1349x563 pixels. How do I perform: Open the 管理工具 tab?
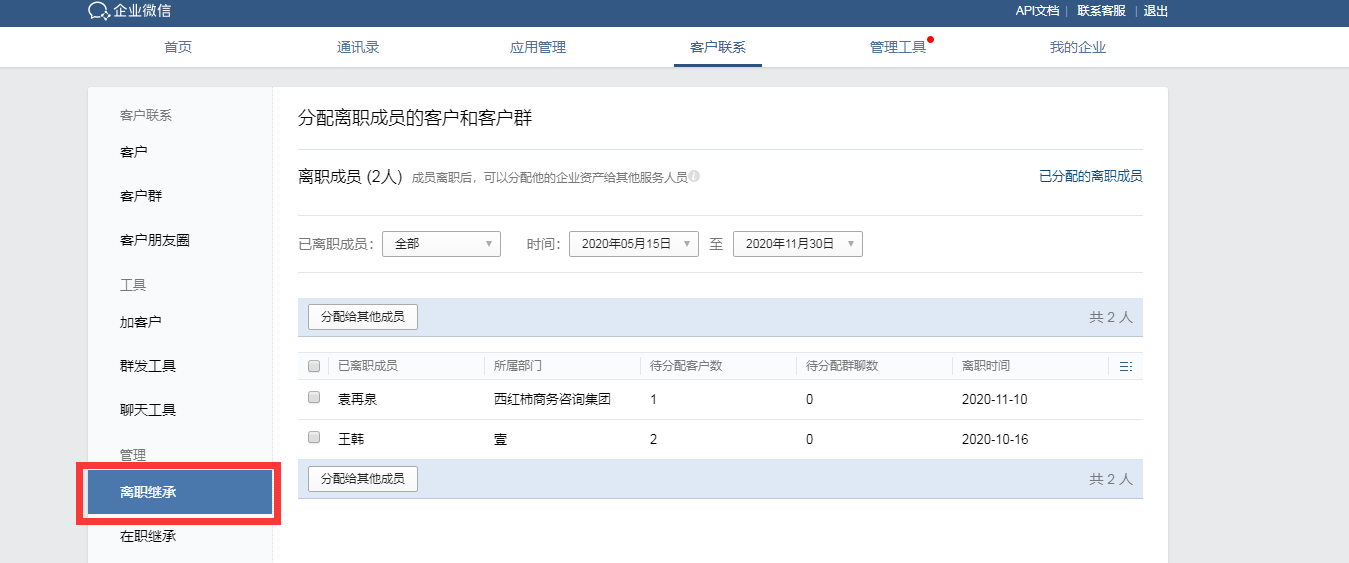click(898, 48)
